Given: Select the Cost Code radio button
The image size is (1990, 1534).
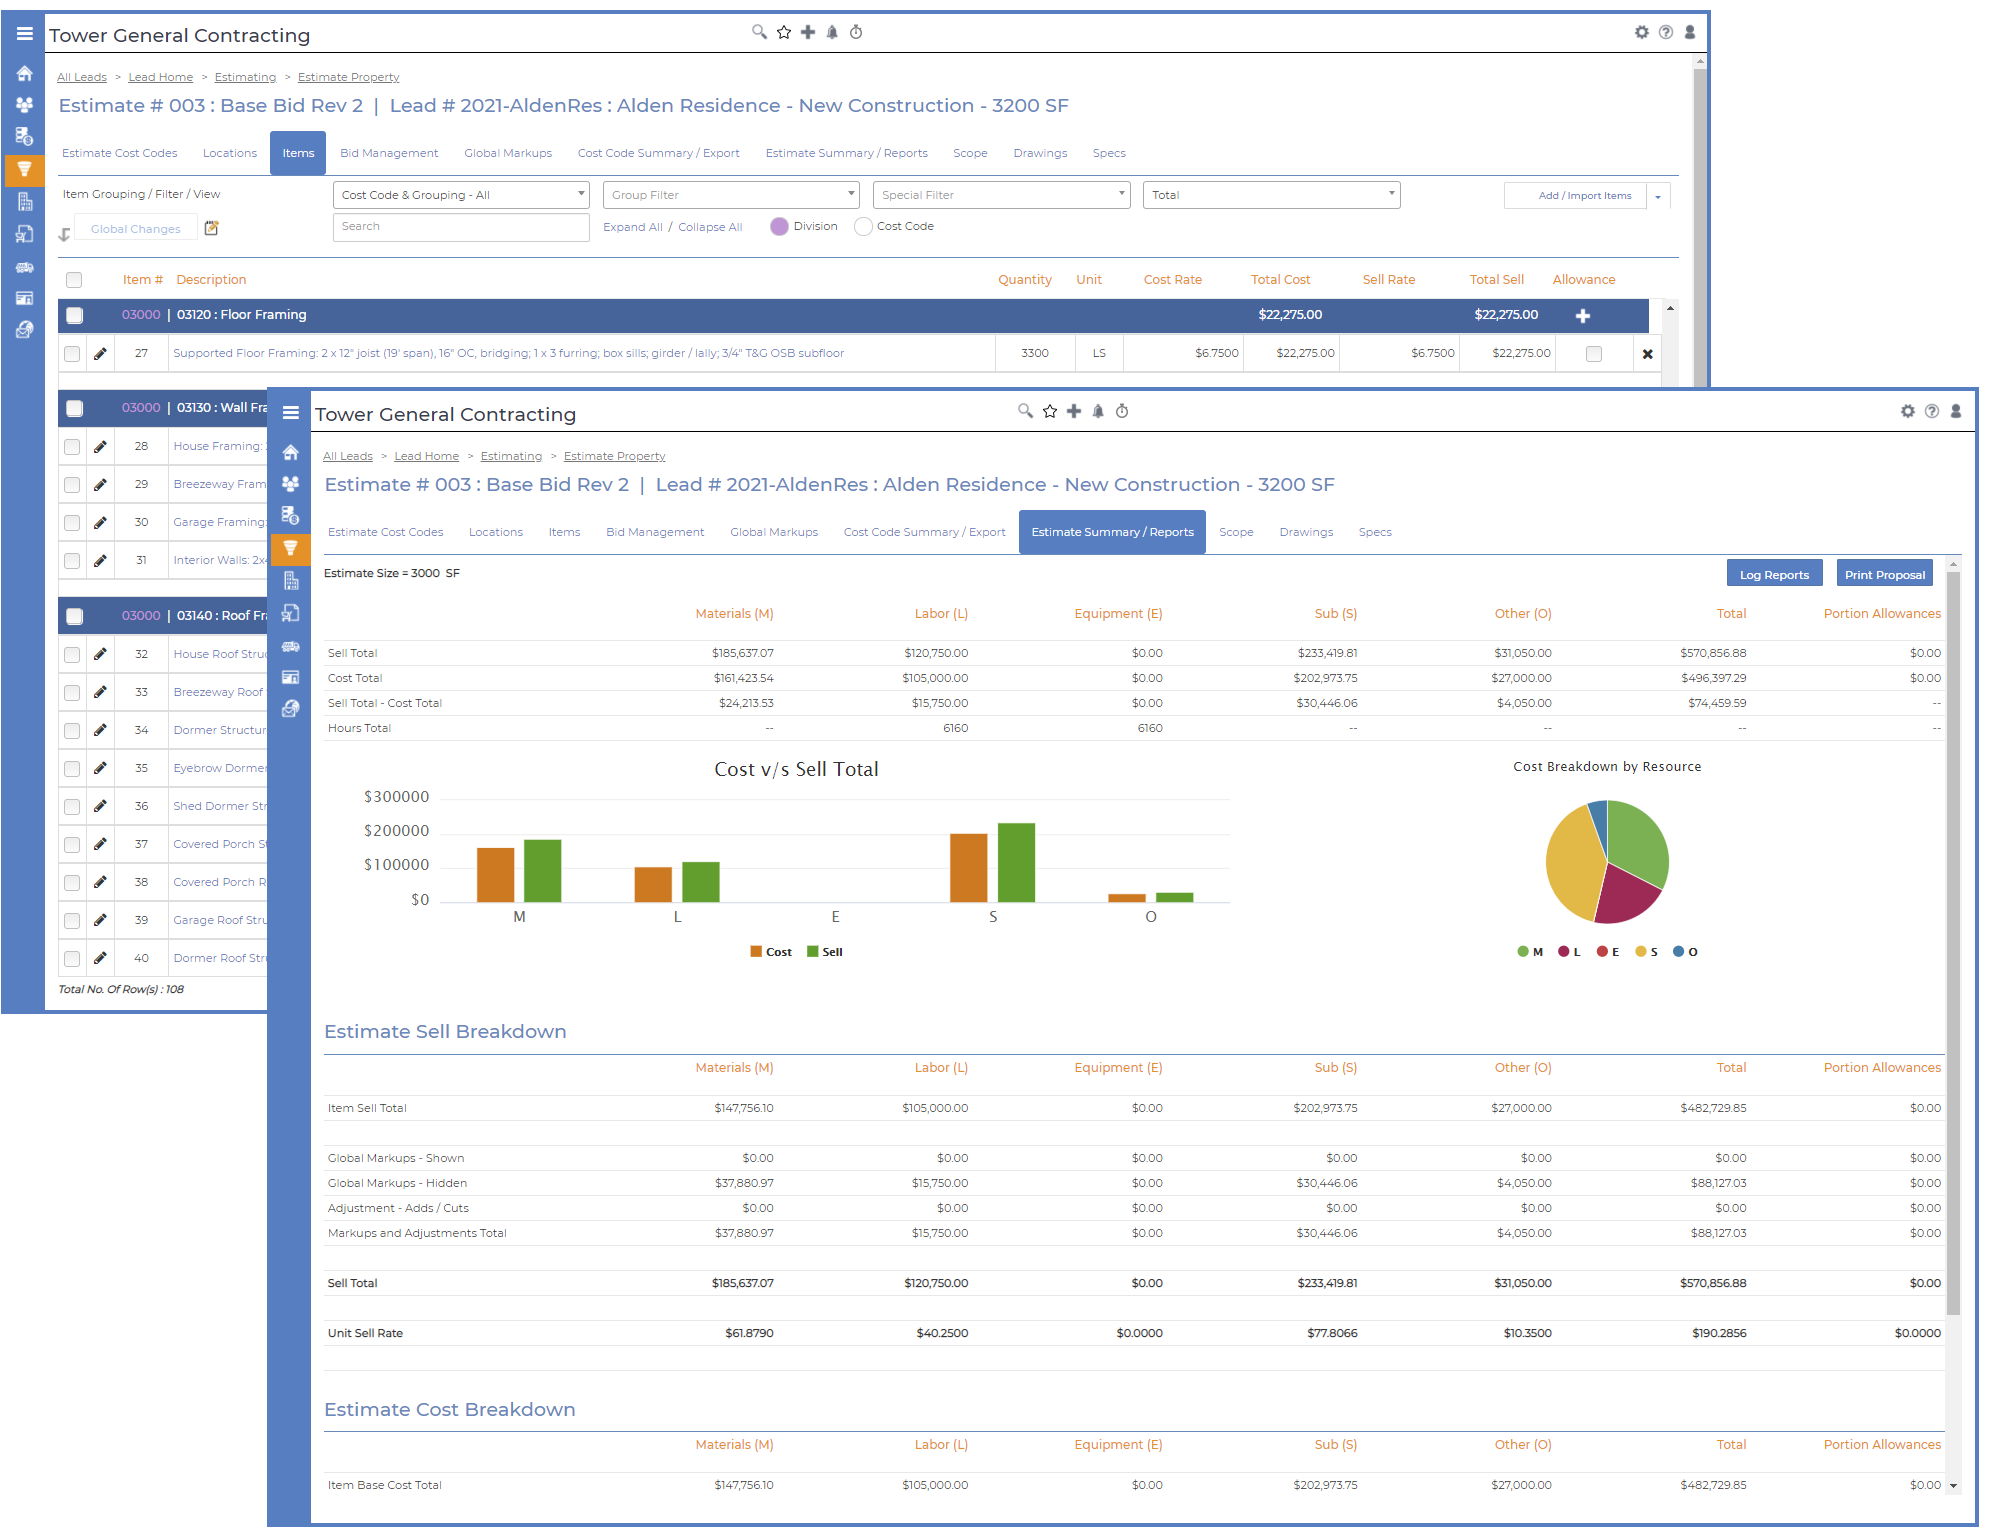Looking at the screenshot, I should click(x=863, y=227).
